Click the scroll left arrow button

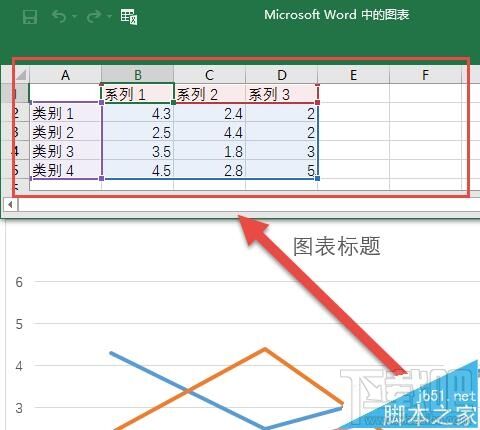pyautogui.click(x=10, y=204)
